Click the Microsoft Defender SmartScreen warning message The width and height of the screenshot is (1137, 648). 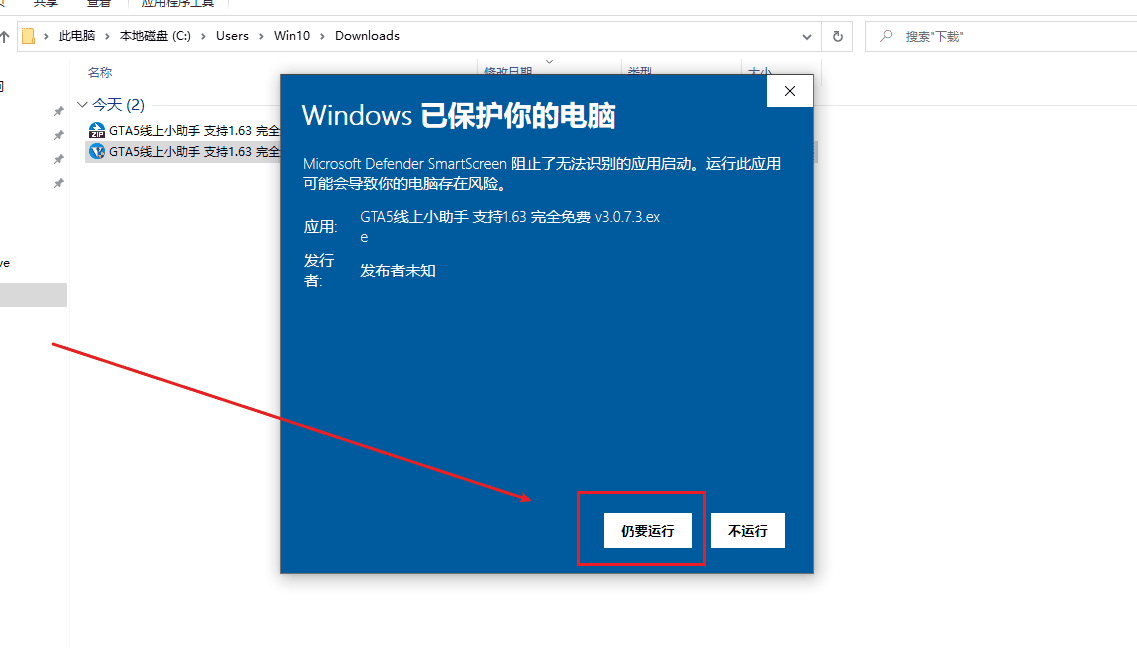coord(542,174)
